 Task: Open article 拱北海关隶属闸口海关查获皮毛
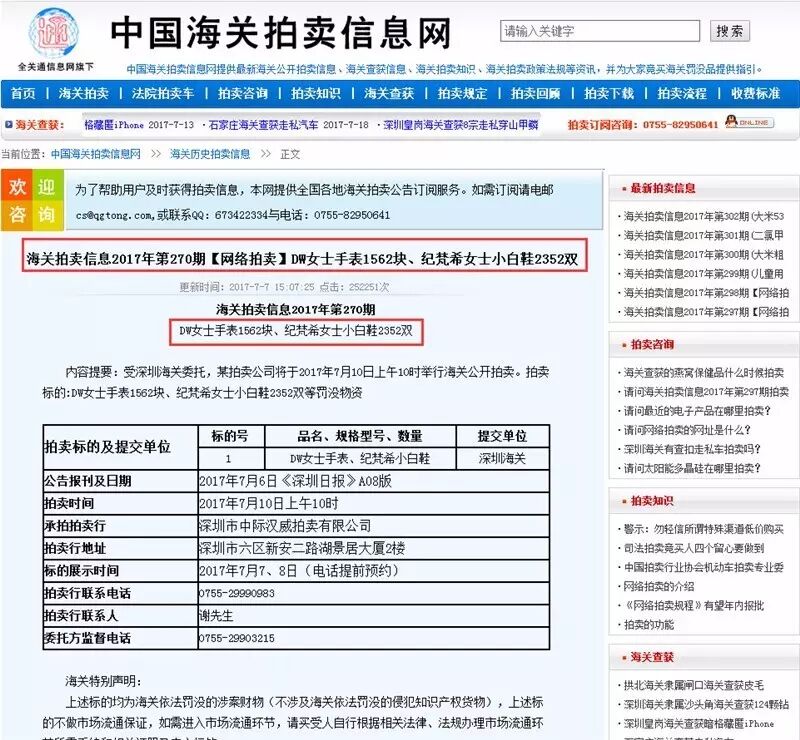click(x=694, y=685)
